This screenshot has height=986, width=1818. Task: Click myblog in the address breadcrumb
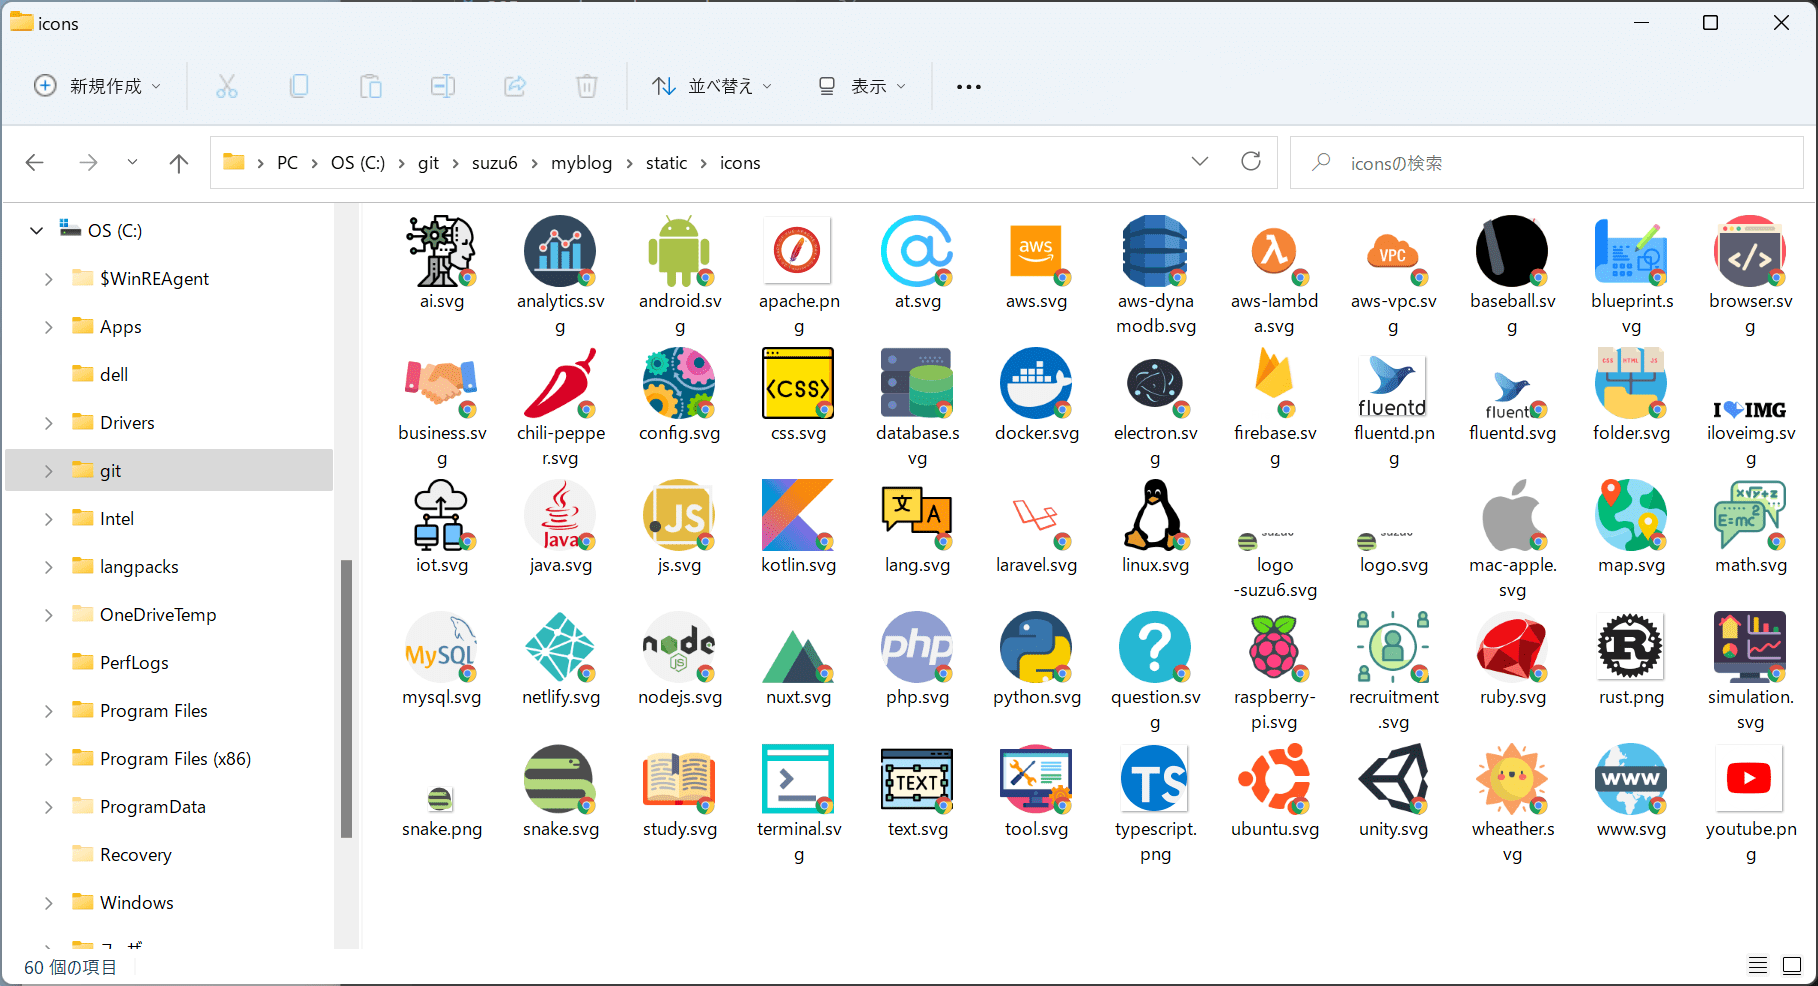coord(581,163)
